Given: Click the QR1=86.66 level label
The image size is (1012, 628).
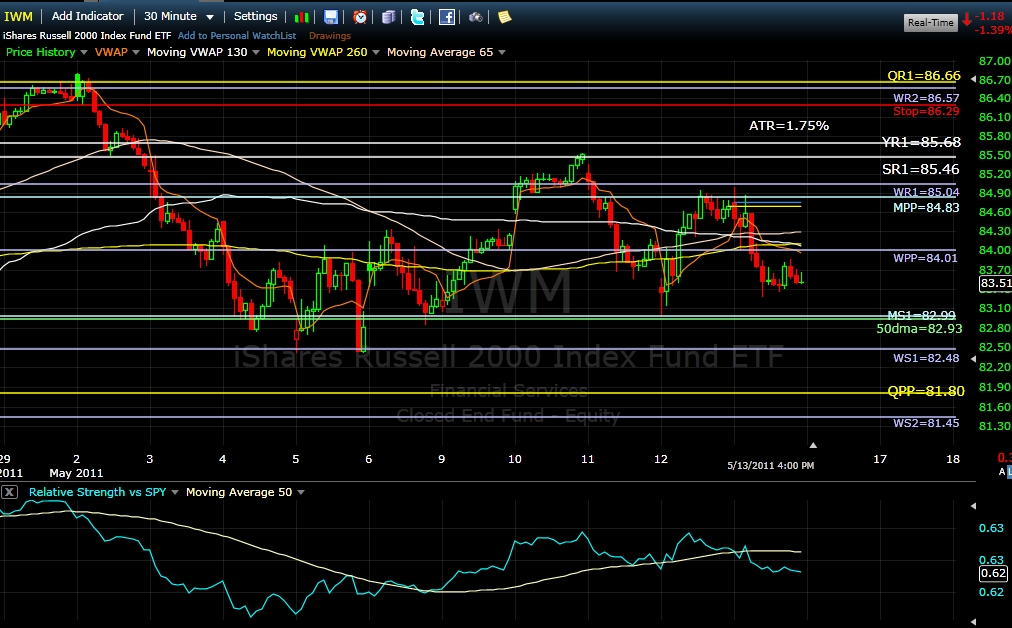Looking at the screenshot, I should 924,76.
